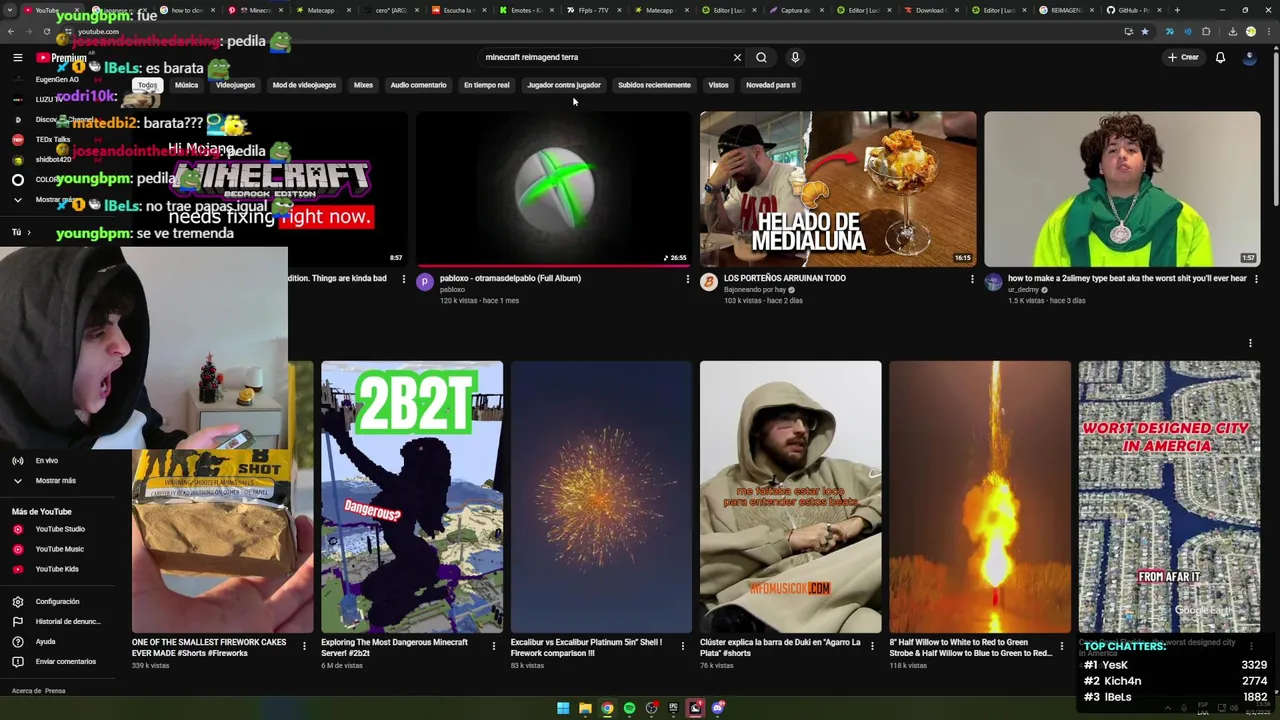
Task: Open options for 8" Half Willow short
Action: click(1062, 646)
